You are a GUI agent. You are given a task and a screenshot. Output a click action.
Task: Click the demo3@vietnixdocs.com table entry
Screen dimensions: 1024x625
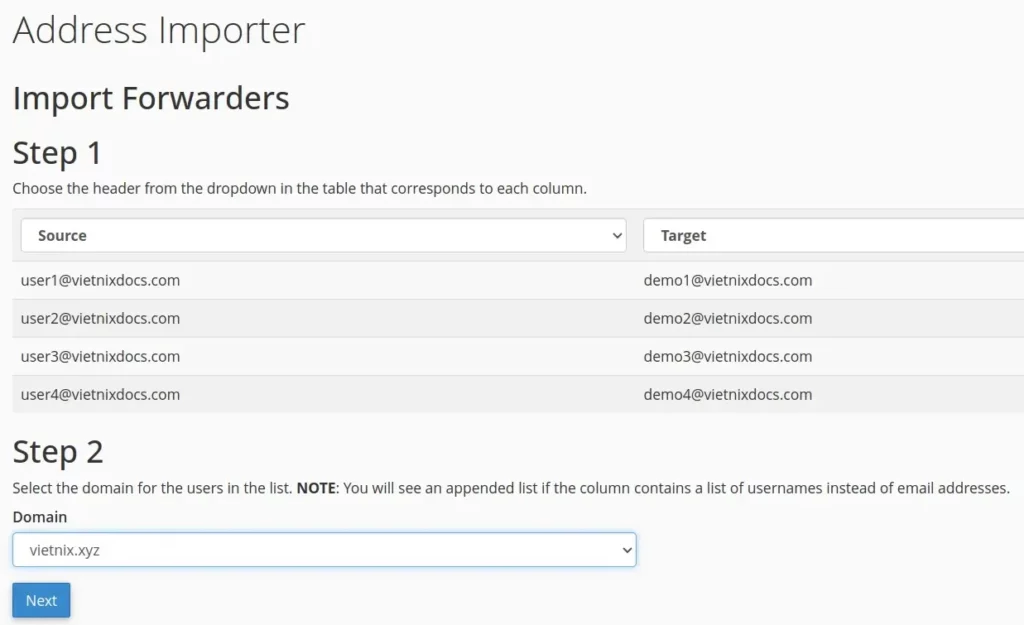pos(727,356)
